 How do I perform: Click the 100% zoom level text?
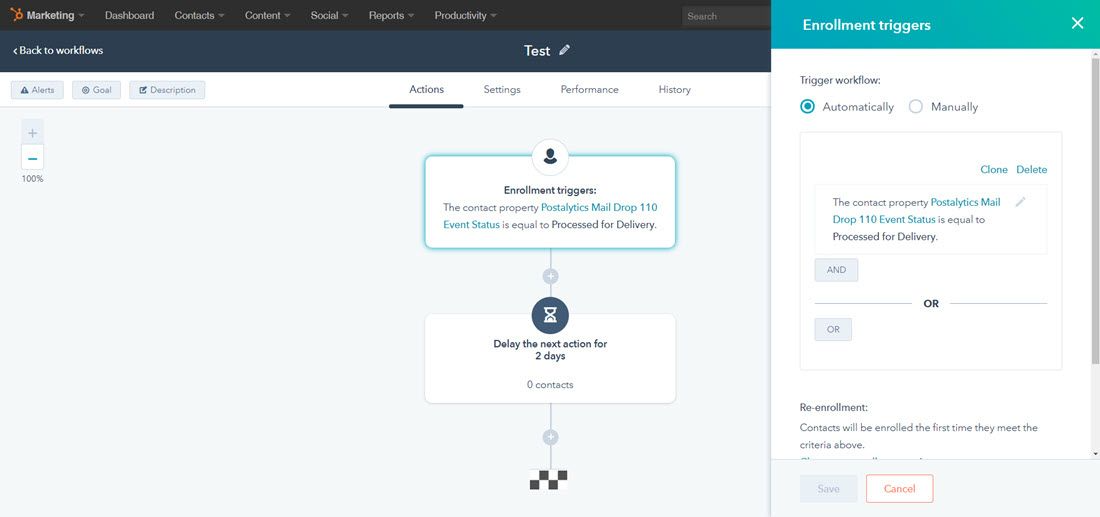pos(32,179)
